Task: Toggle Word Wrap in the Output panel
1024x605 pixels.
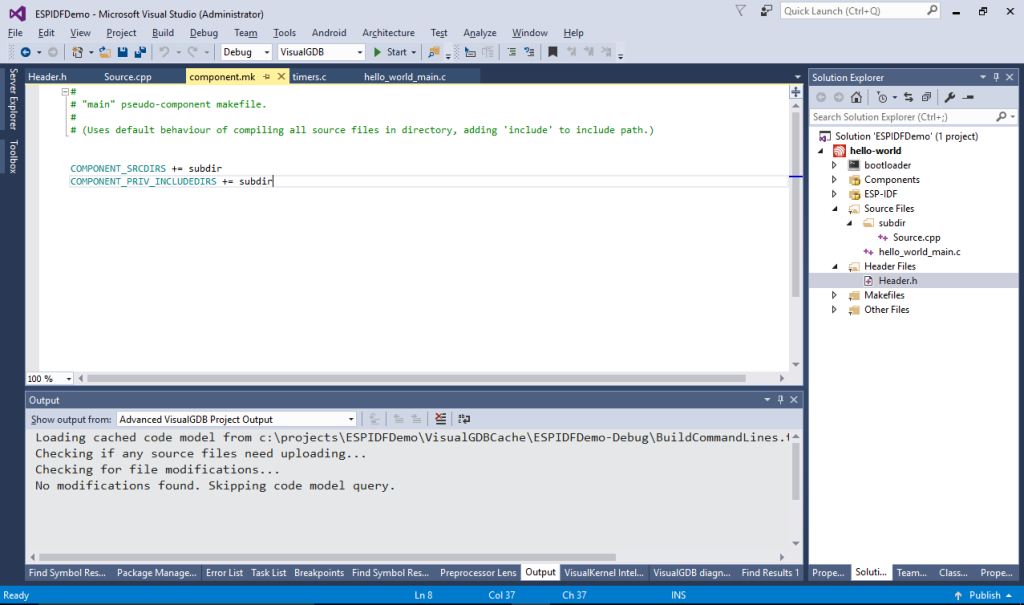Action: coord(464,419)
